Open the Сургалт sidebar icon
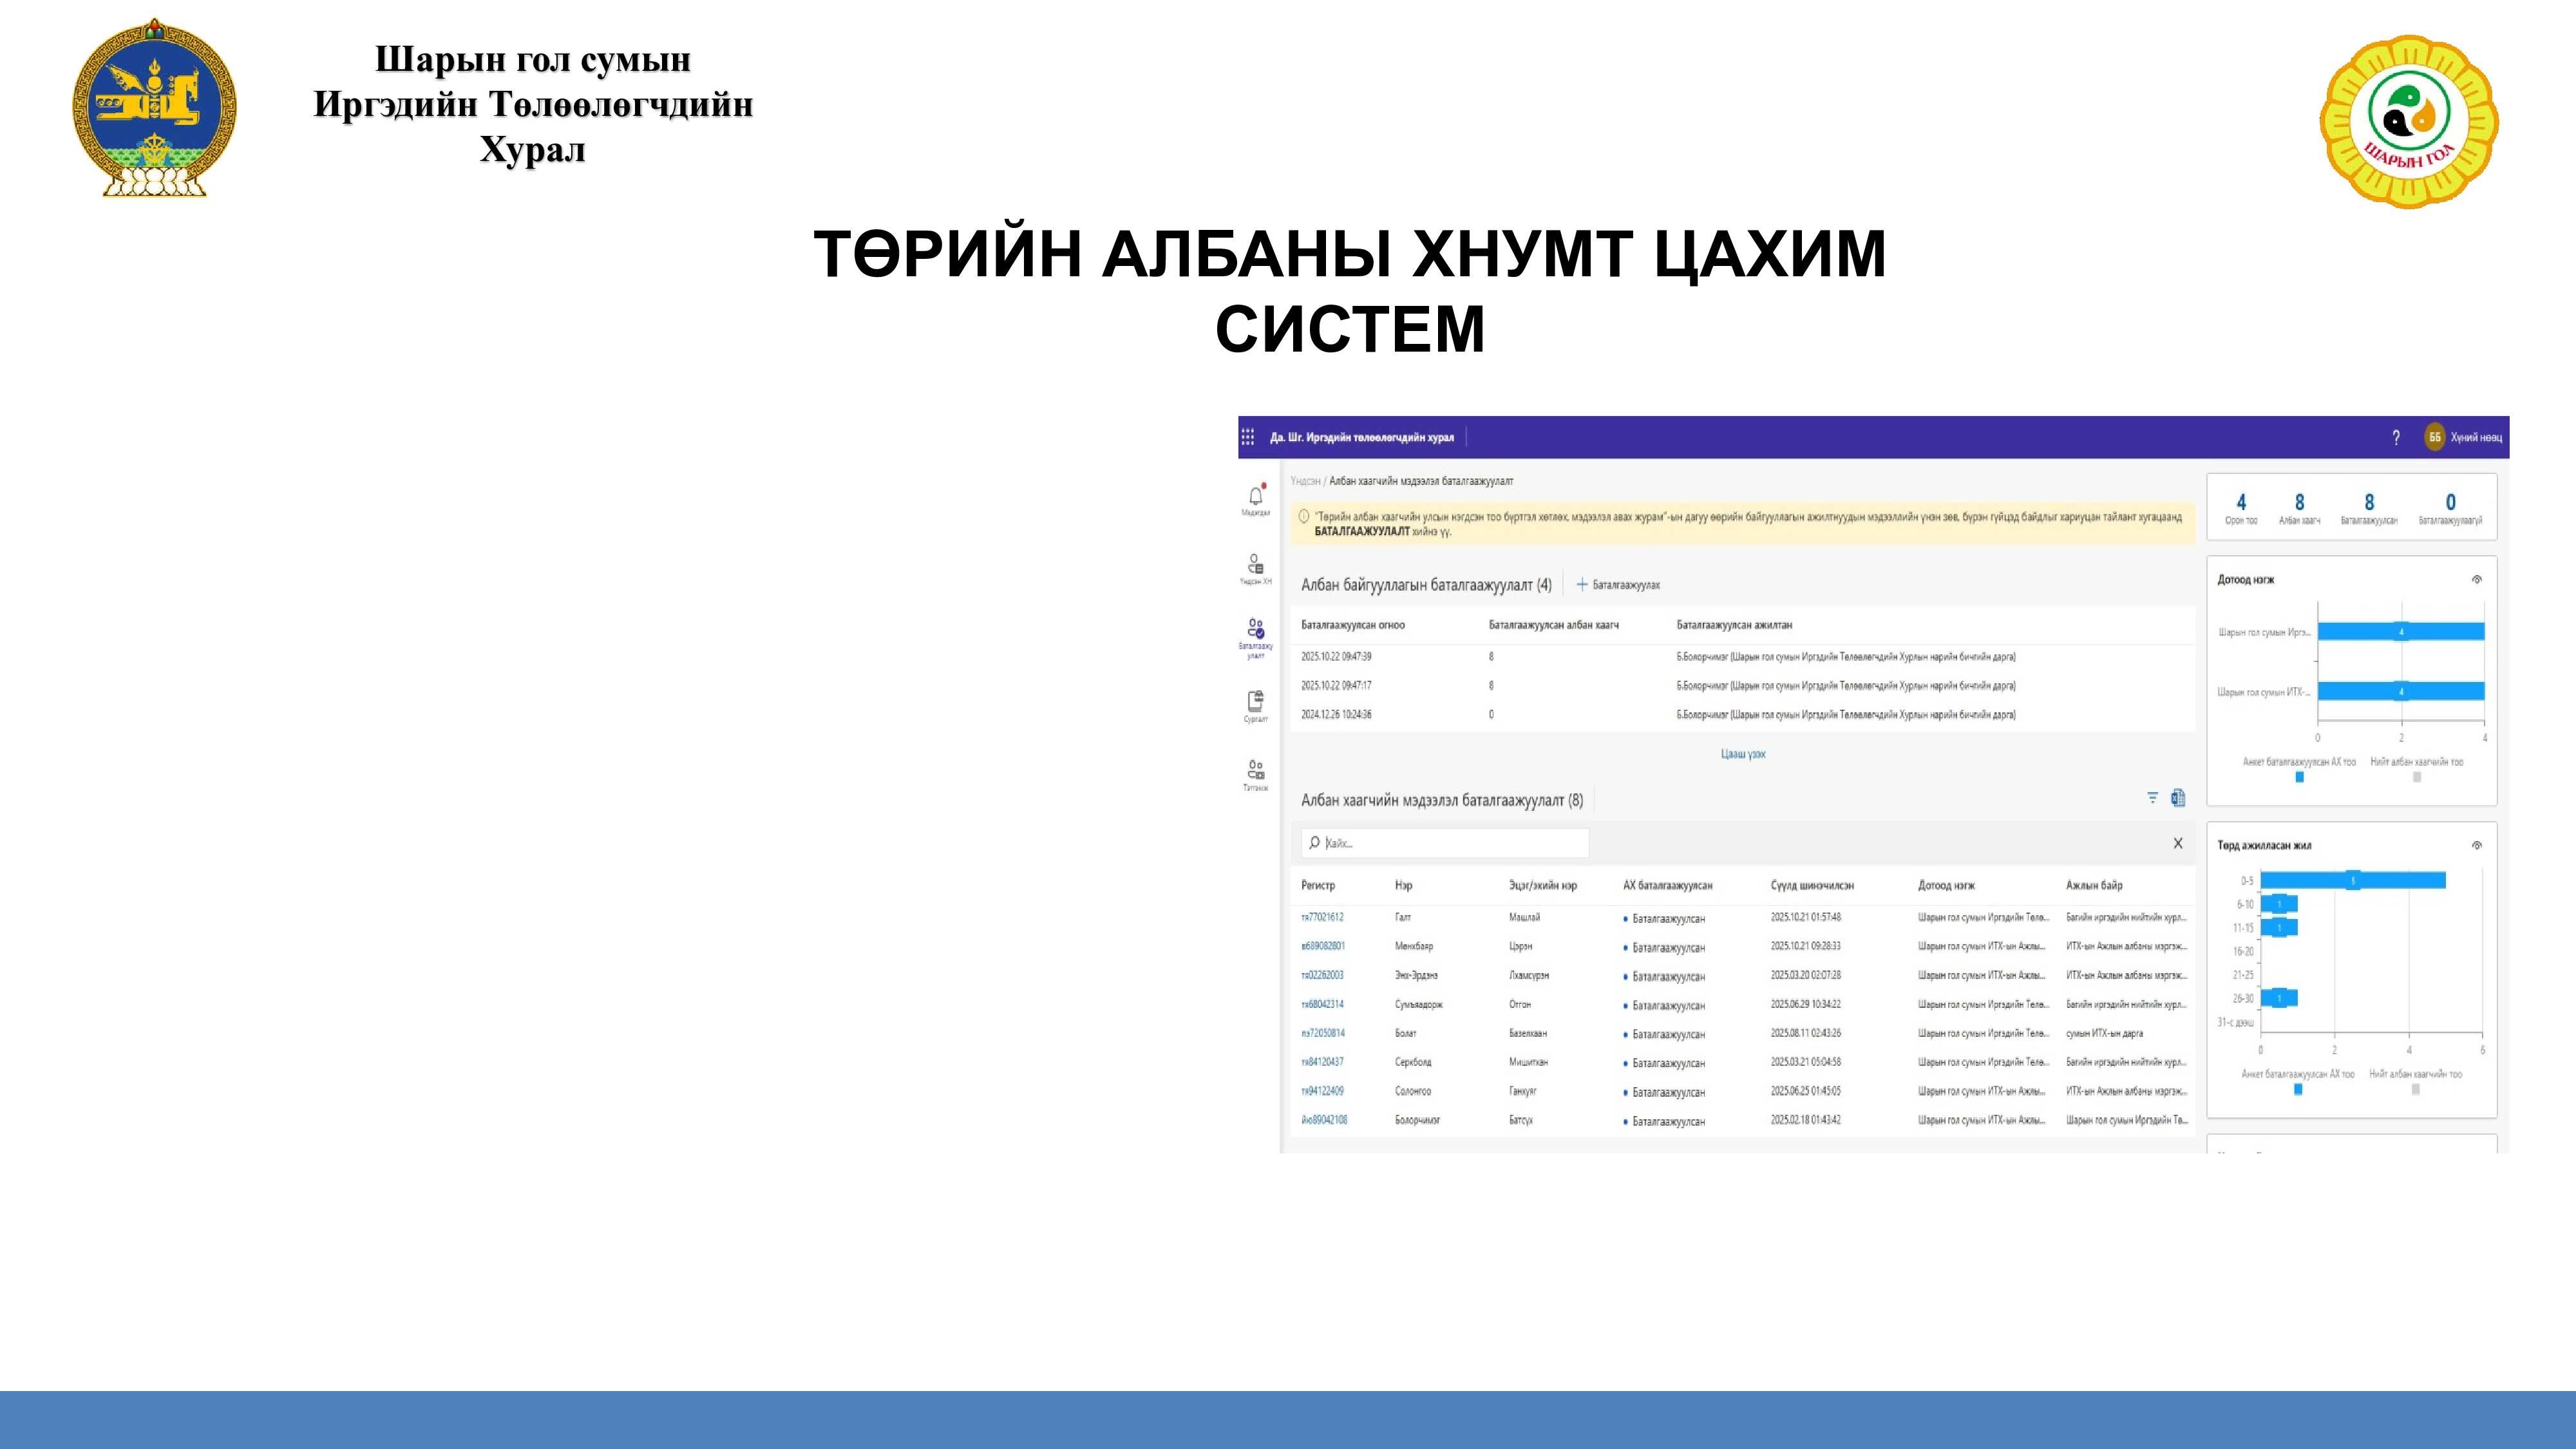2576x1449 pixels. 1256,701
